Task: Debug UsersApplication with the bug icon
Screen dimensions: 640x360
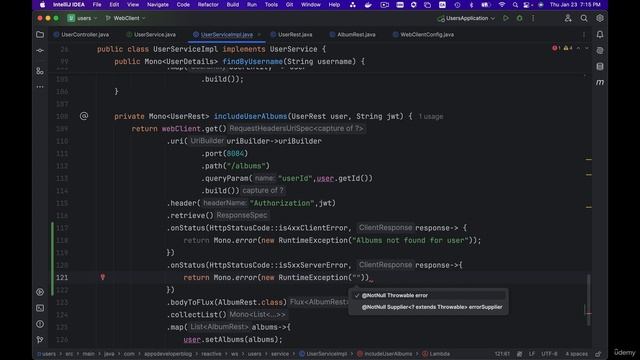Action: pyautogui.click(x=519, y=18)
